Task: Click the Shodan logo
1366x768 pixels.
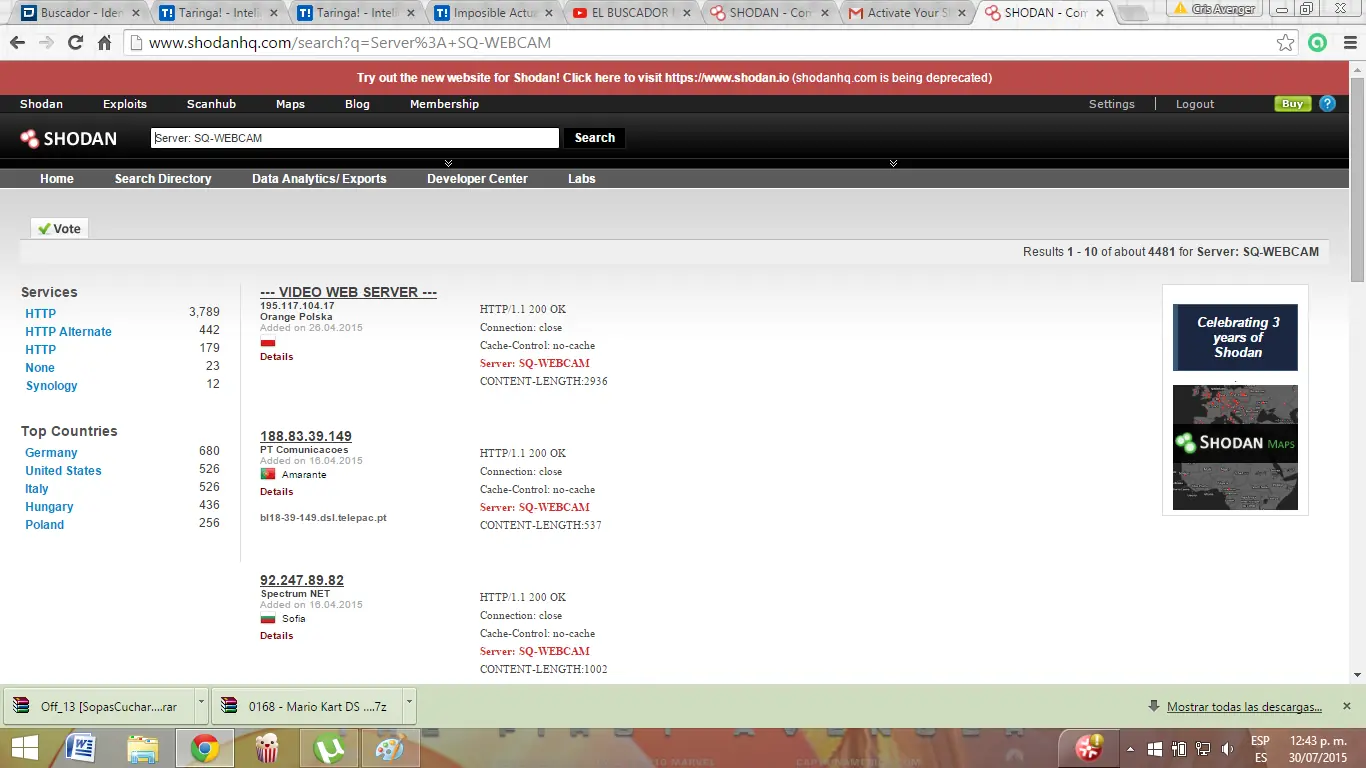Action: 69,139
